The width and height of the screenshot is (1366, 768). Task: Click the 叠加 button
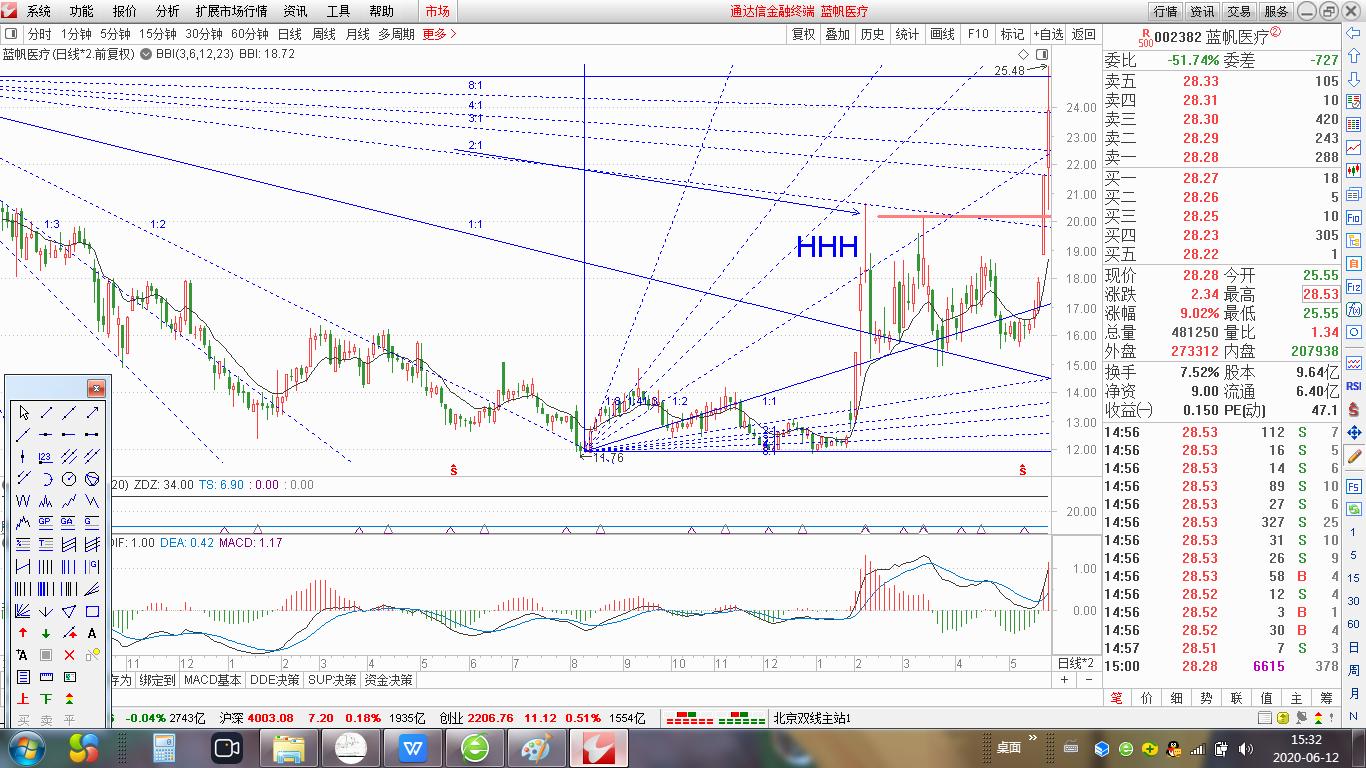tap(837, 34)
